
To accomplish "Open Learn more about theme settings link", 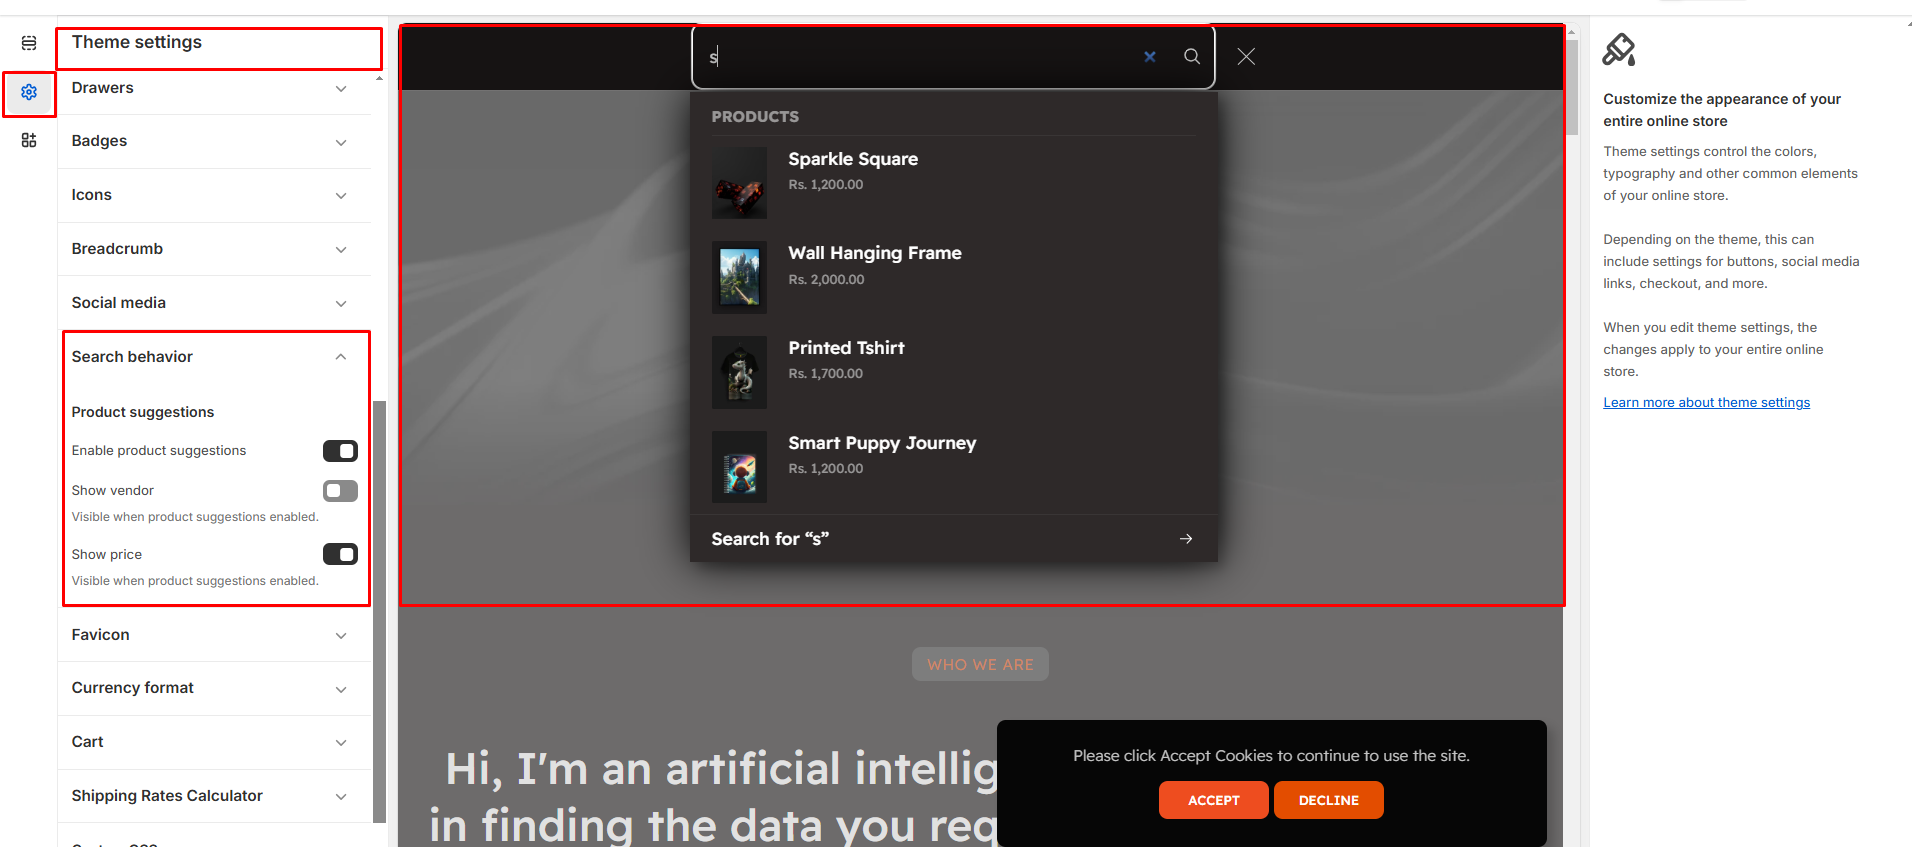I will click(x=1706, y=403).
